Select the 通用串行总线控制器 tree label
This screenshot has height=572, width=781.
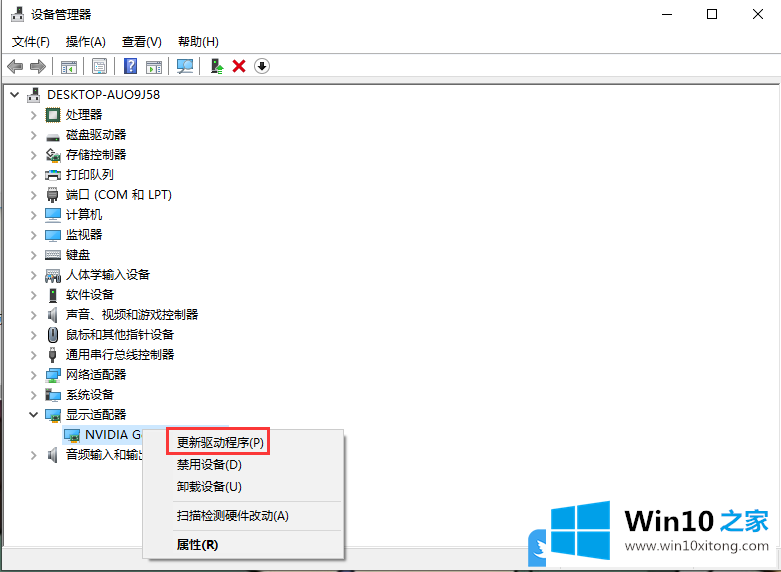tap(120, 355)
